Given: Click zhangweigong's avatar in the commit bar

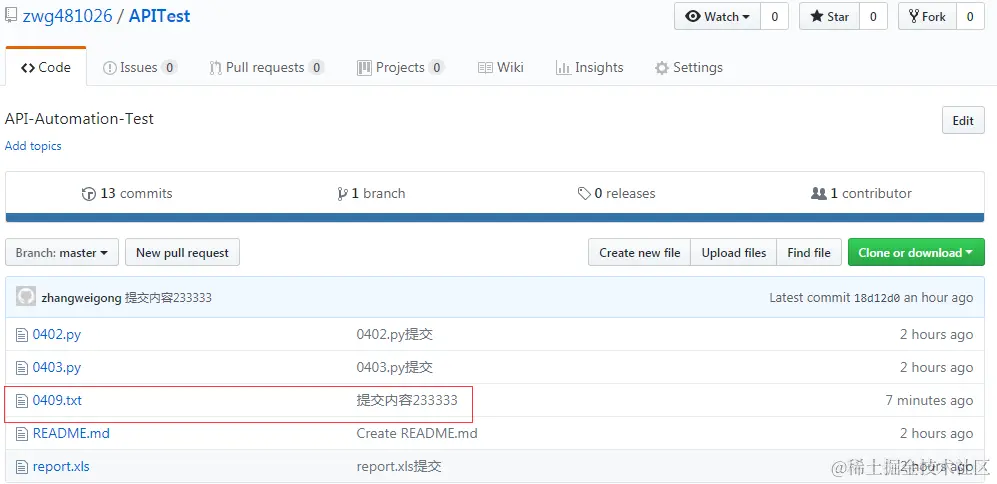Looking at the screenshot, I should (26, 297).
